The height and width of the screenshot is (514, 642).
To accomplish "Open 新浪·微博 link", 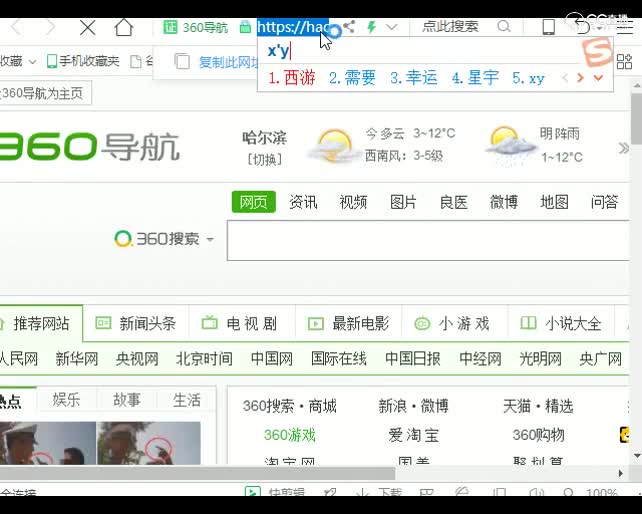I will pyautogui.click(x=413, y=406).
